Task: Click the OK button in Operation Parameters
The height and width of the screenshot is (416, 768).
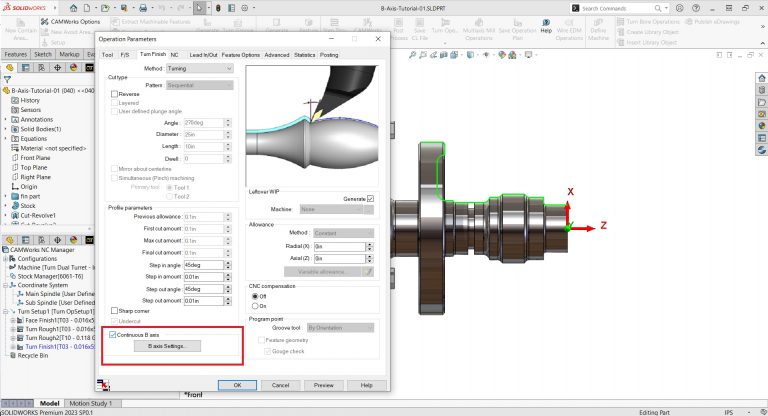Action: point(237,385)
